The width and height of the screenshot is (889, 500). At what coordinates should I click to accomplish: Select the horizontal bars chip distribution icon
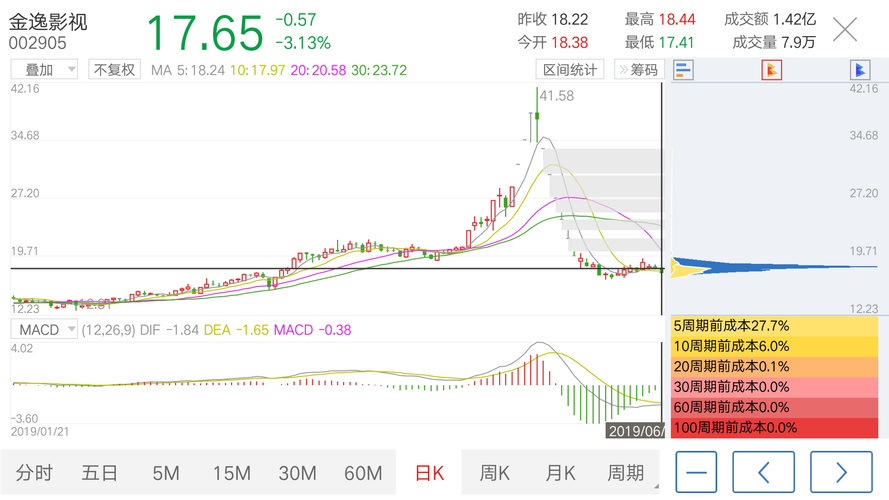[683, 70]
